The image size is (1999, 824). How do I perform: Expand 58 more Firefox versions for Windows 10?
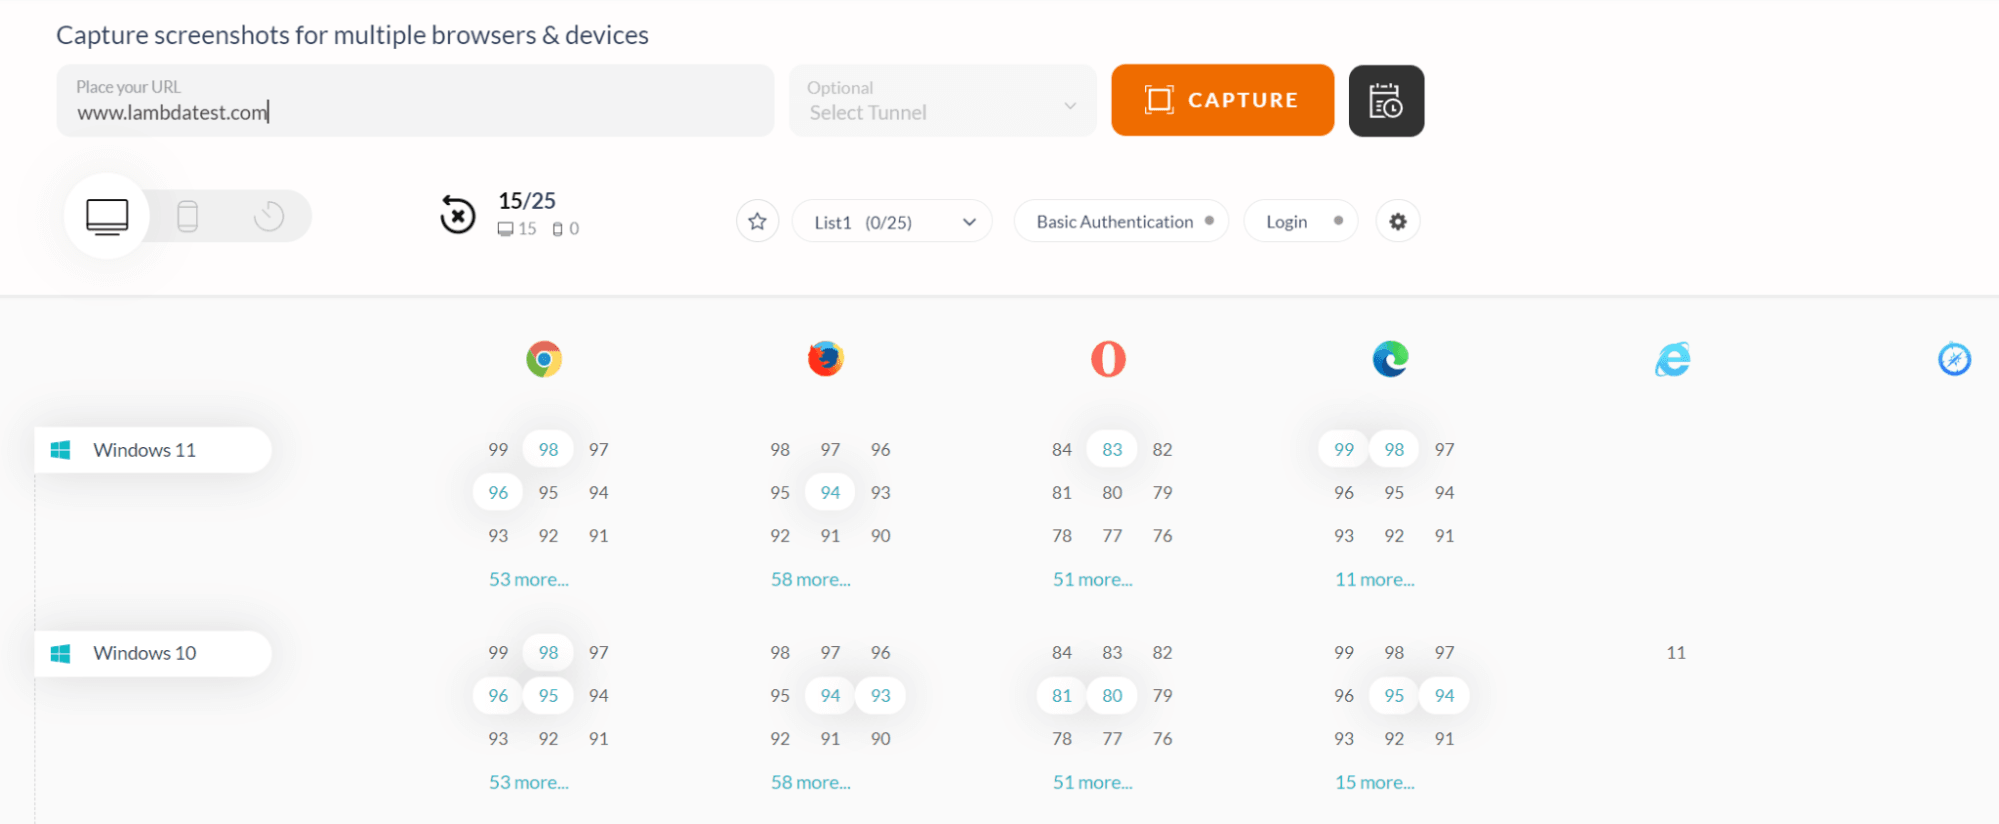click(x=810, y=782)
